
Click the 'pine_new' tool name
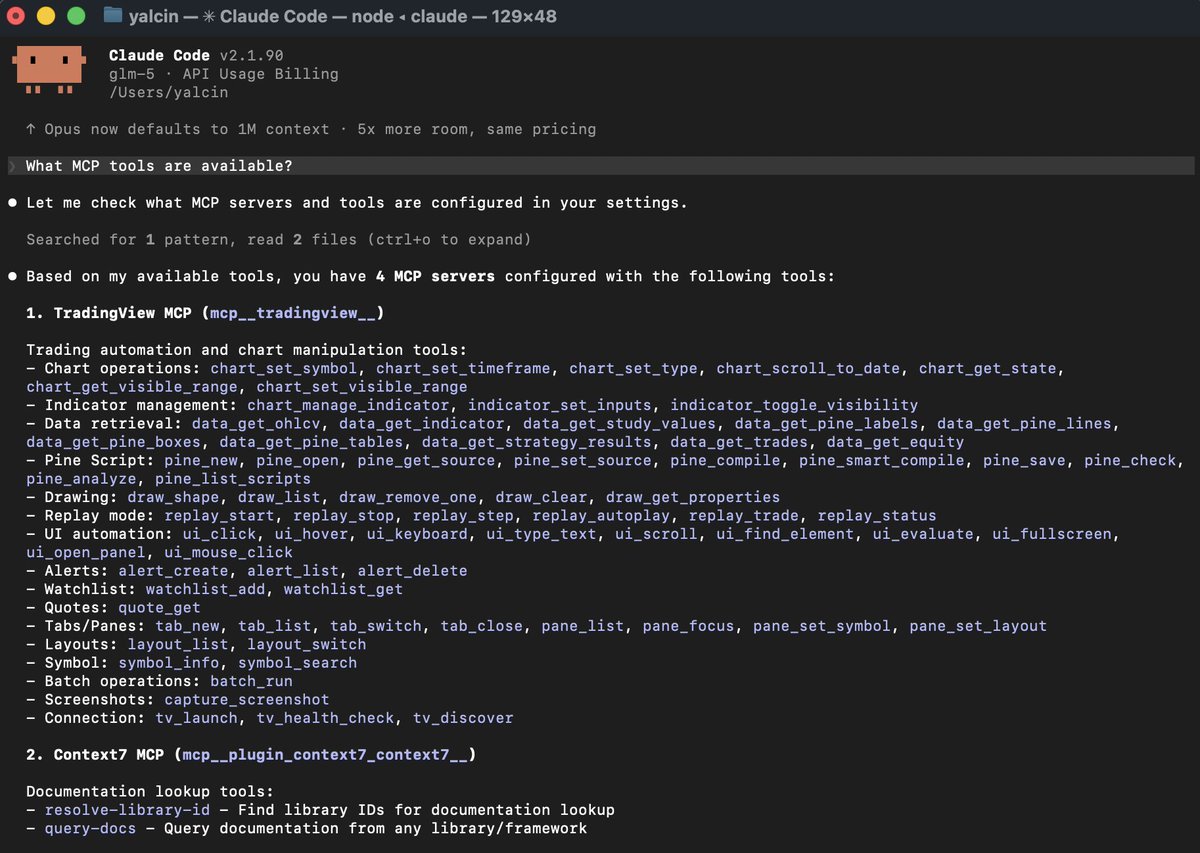[x=201, y=461]
